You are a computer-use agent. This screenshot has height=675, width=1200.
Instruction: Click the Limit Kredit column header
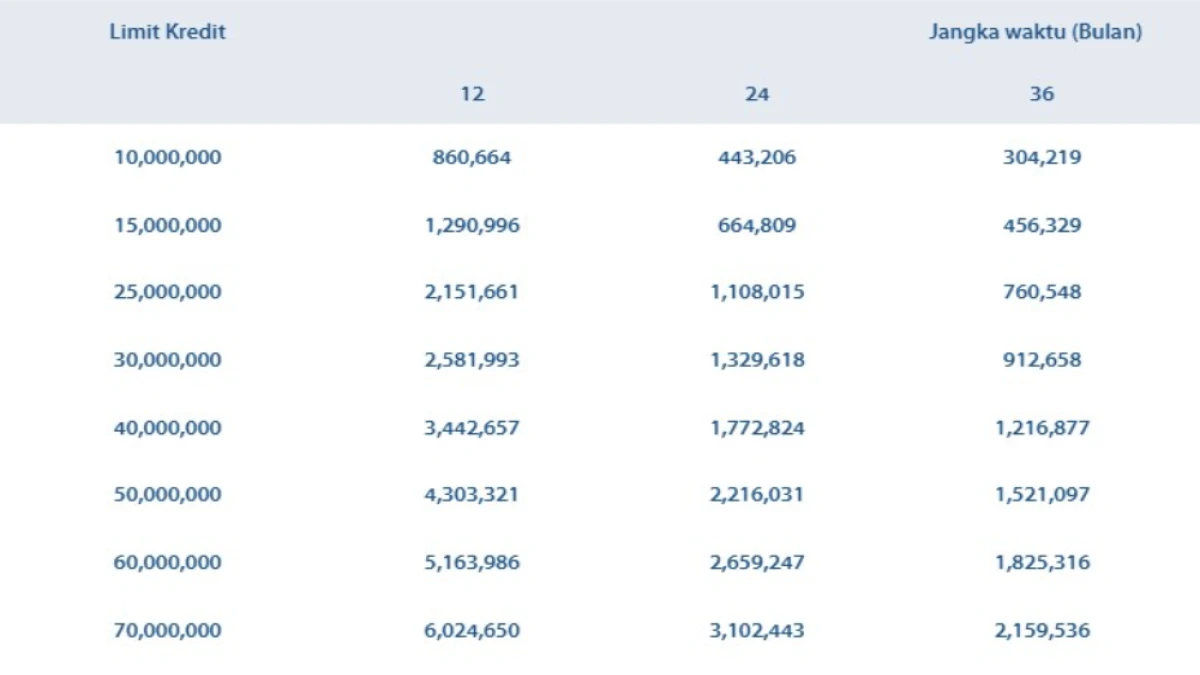tap(168, 31)
